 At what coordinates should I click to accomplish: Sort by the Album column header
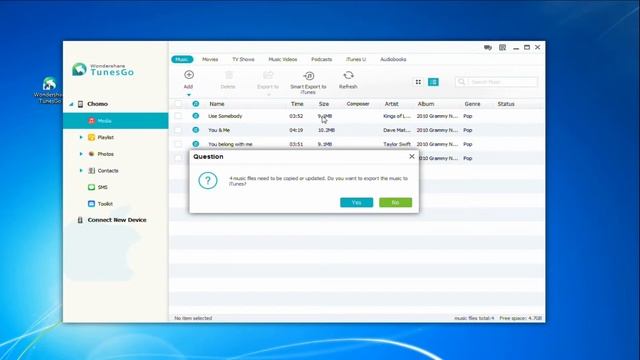click(426, 104)
